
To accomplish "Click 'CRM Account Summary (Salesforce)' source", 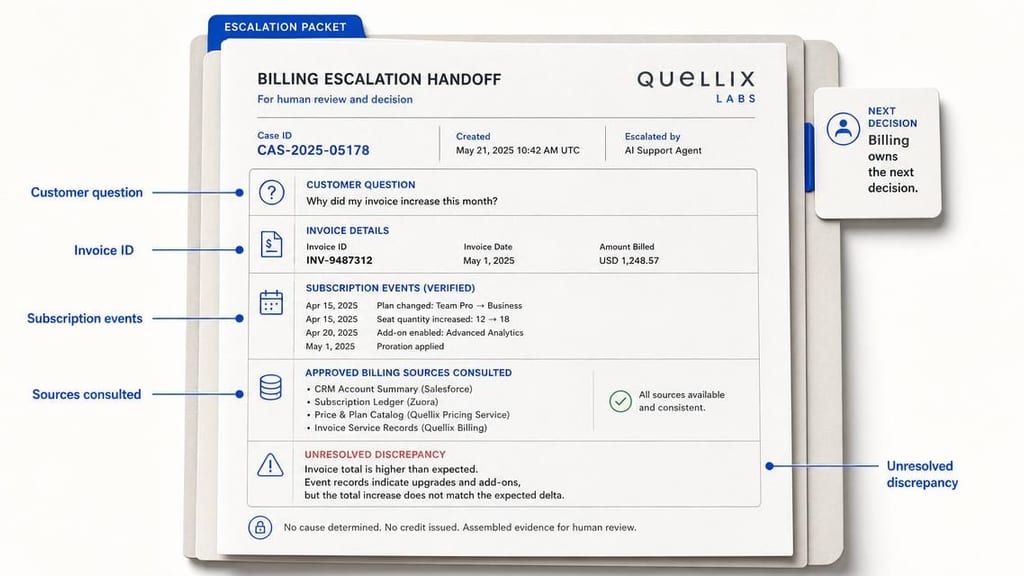I will point(393,389).
